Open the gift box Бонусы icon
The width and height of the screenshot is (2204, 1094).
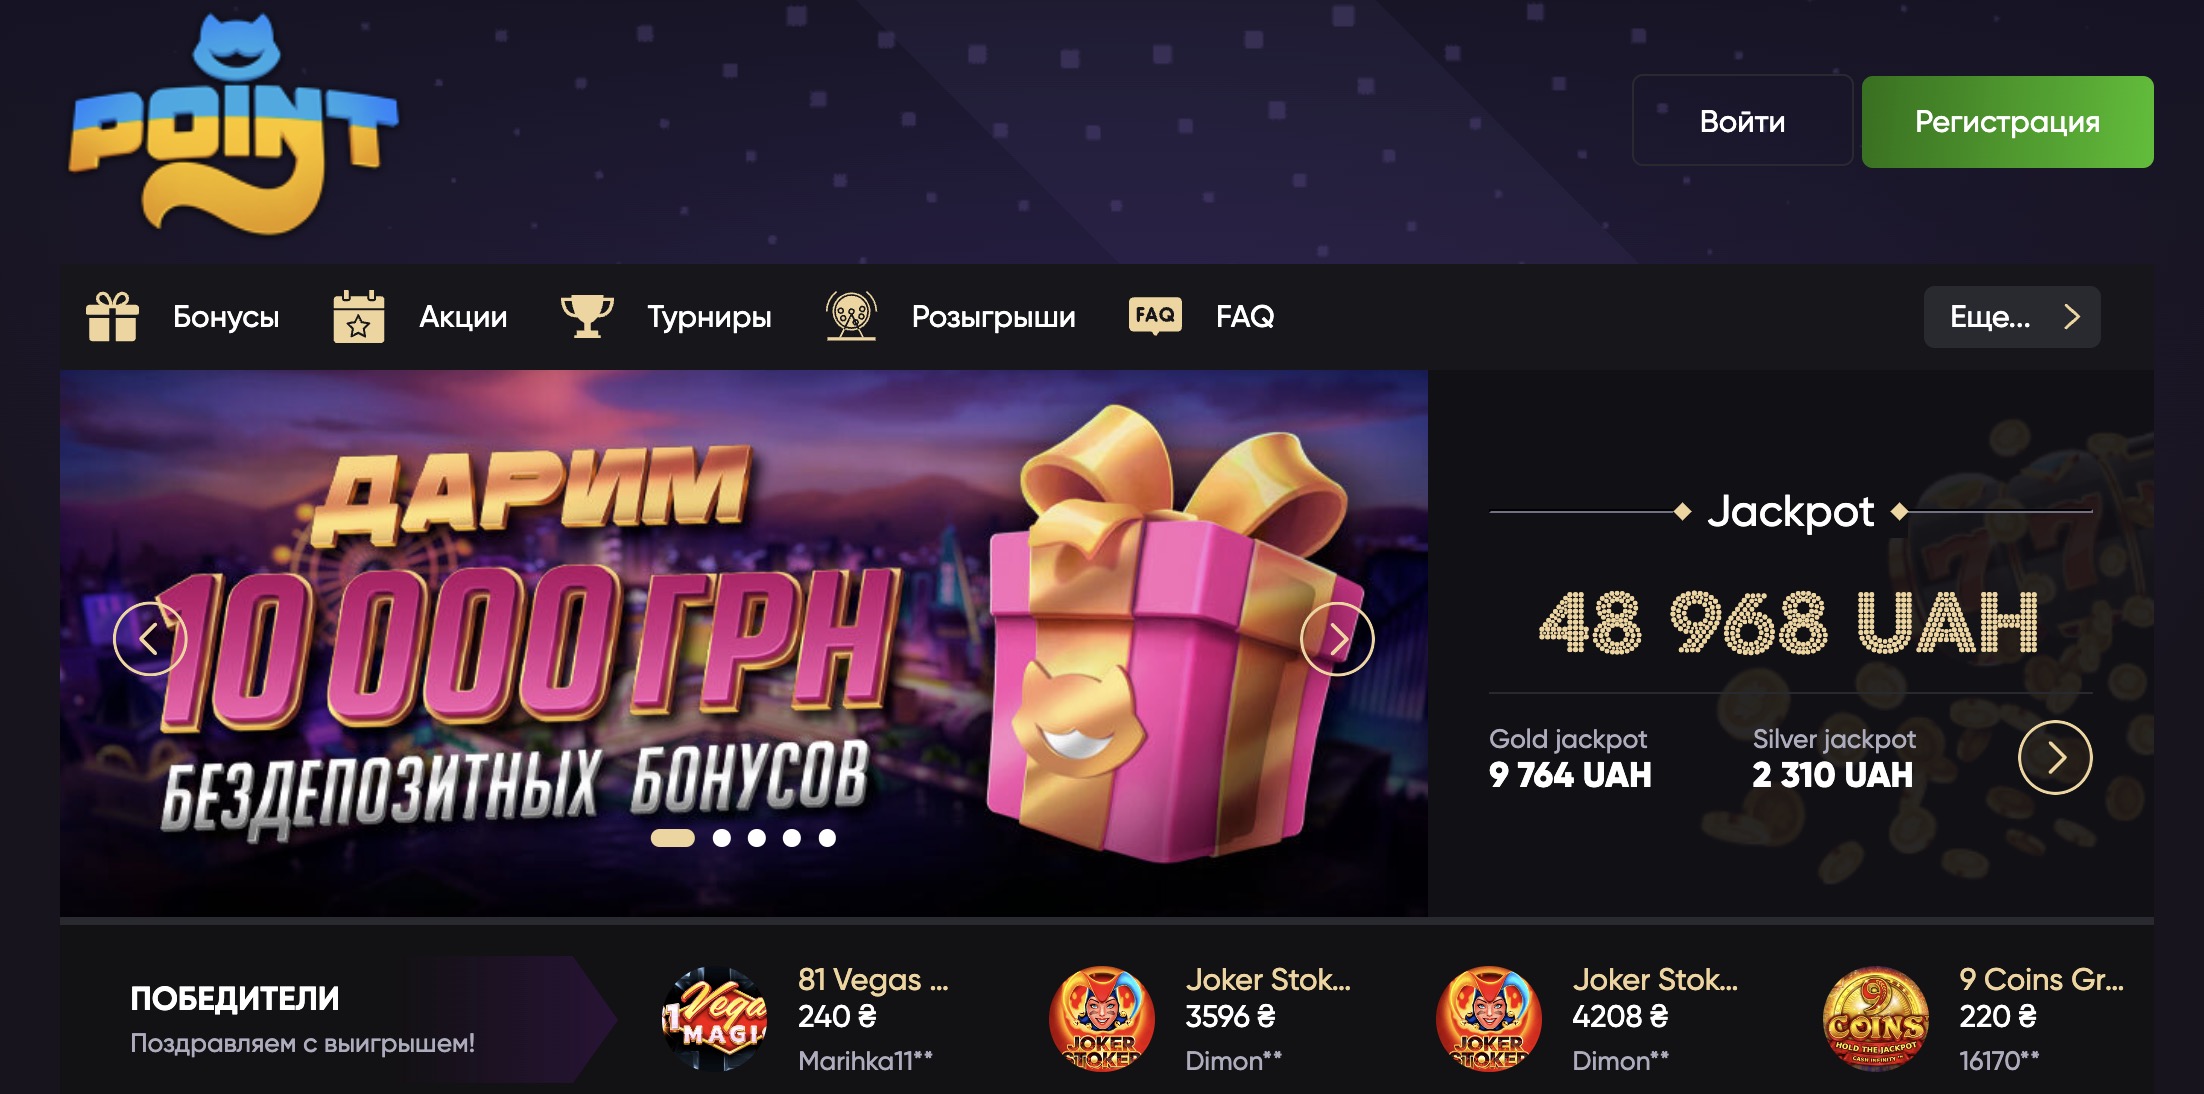[x=112, y=316]
